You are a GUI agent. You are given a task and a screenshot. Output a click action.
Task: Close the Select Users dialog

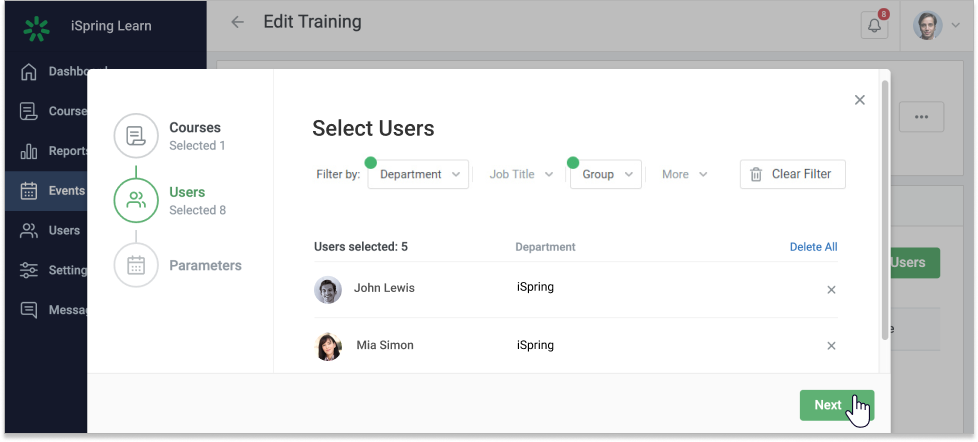pos(859,100)
